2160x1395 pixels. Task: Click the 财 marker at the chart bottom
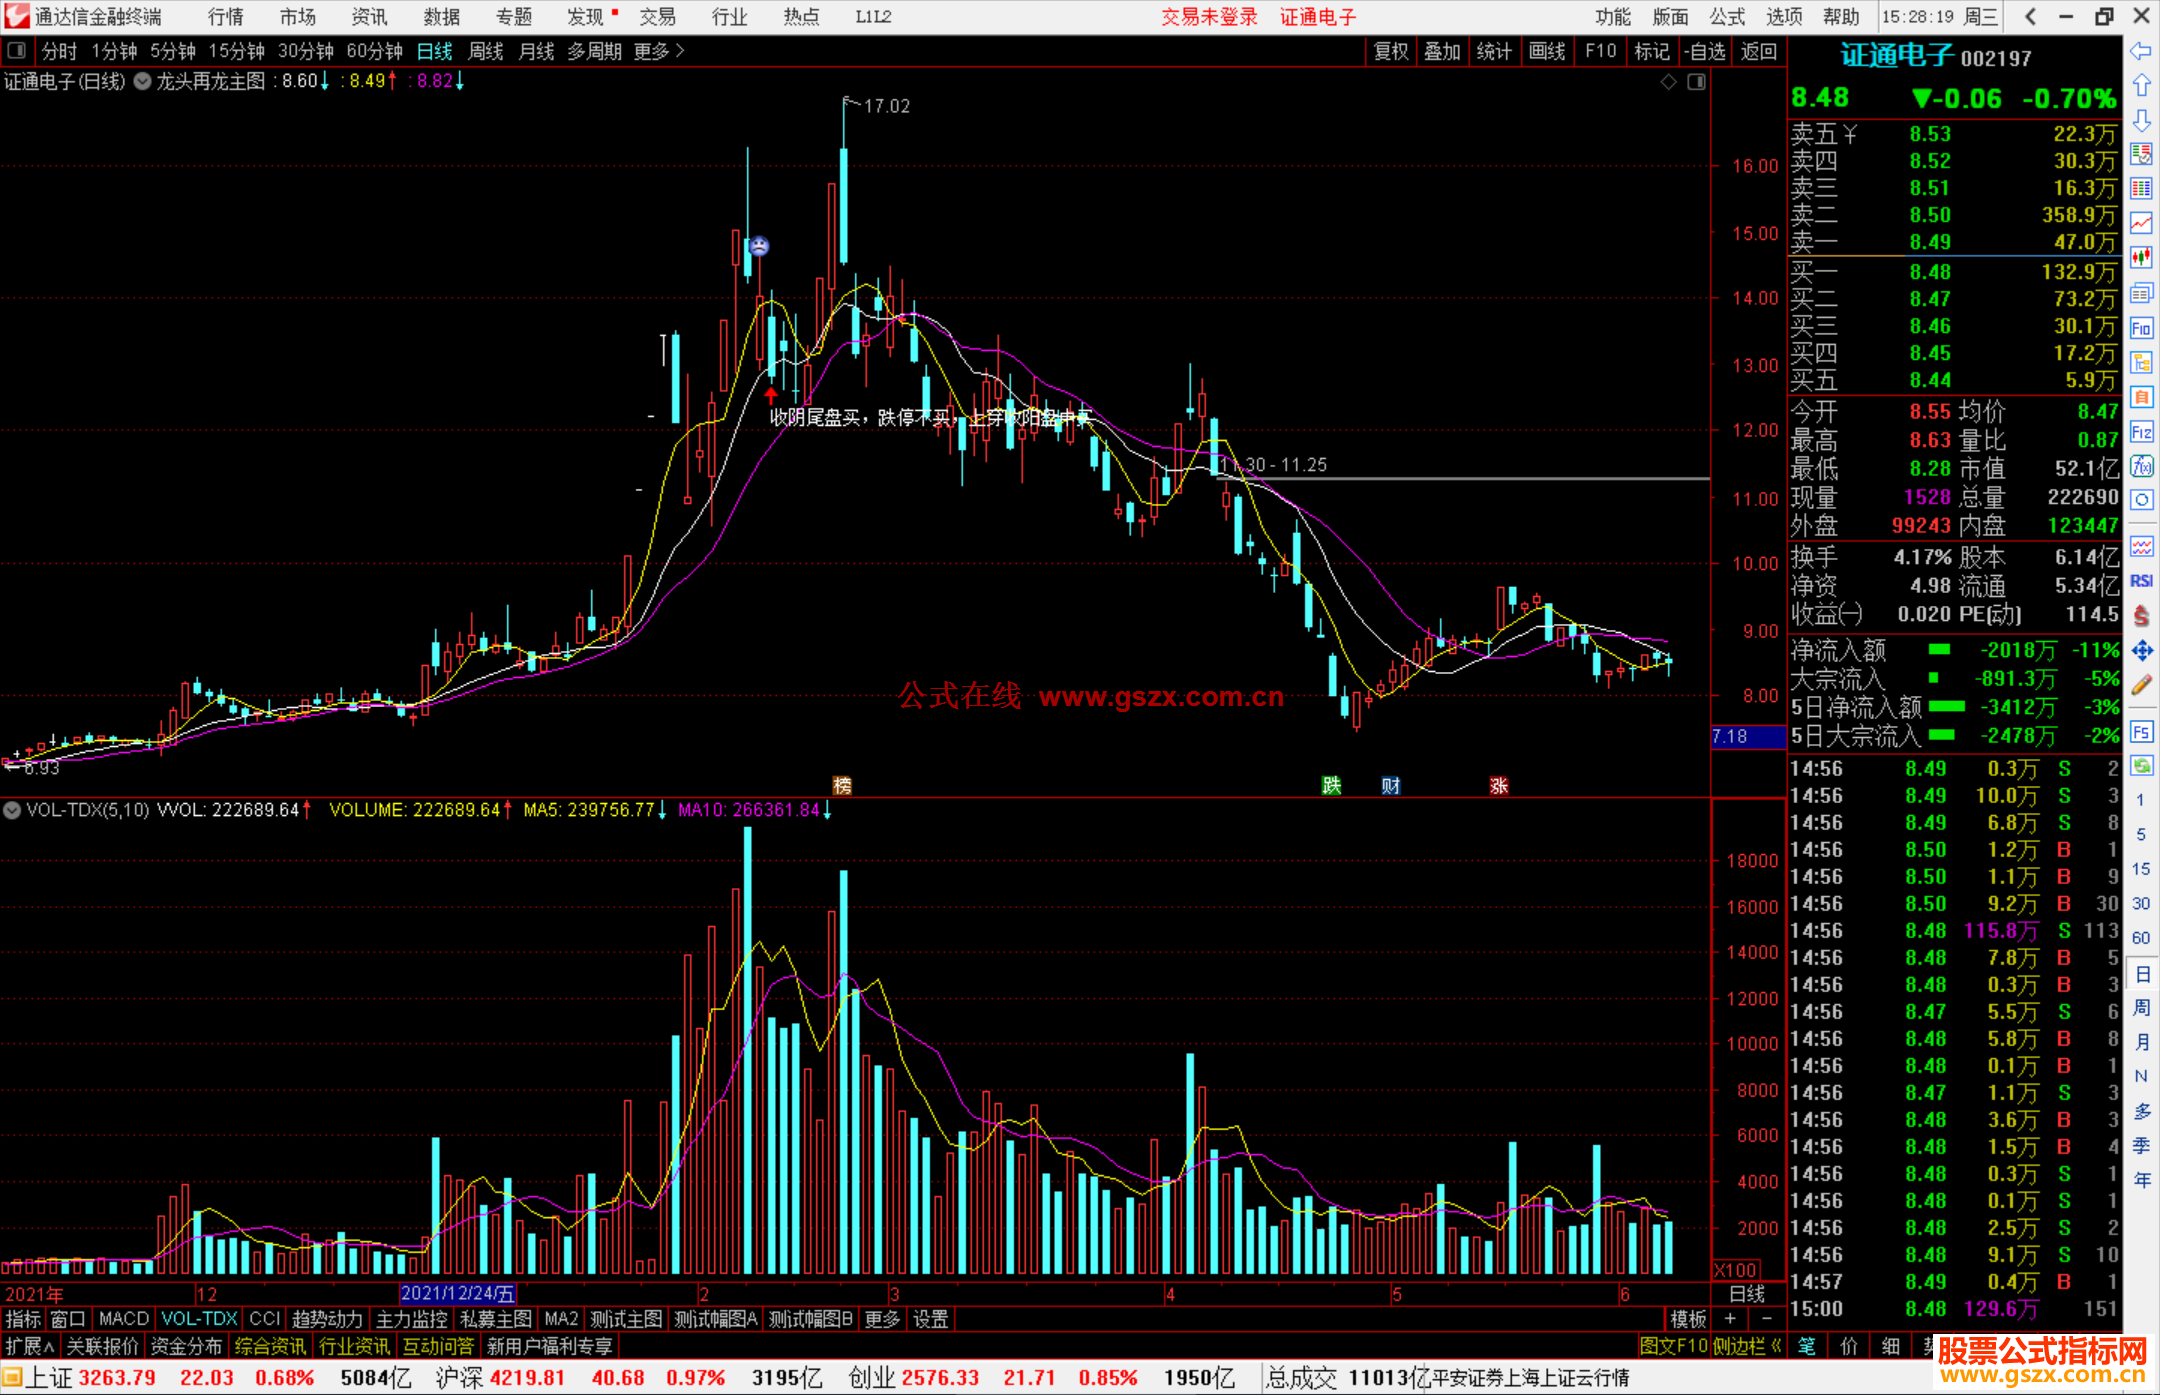tap(1391, 786)
